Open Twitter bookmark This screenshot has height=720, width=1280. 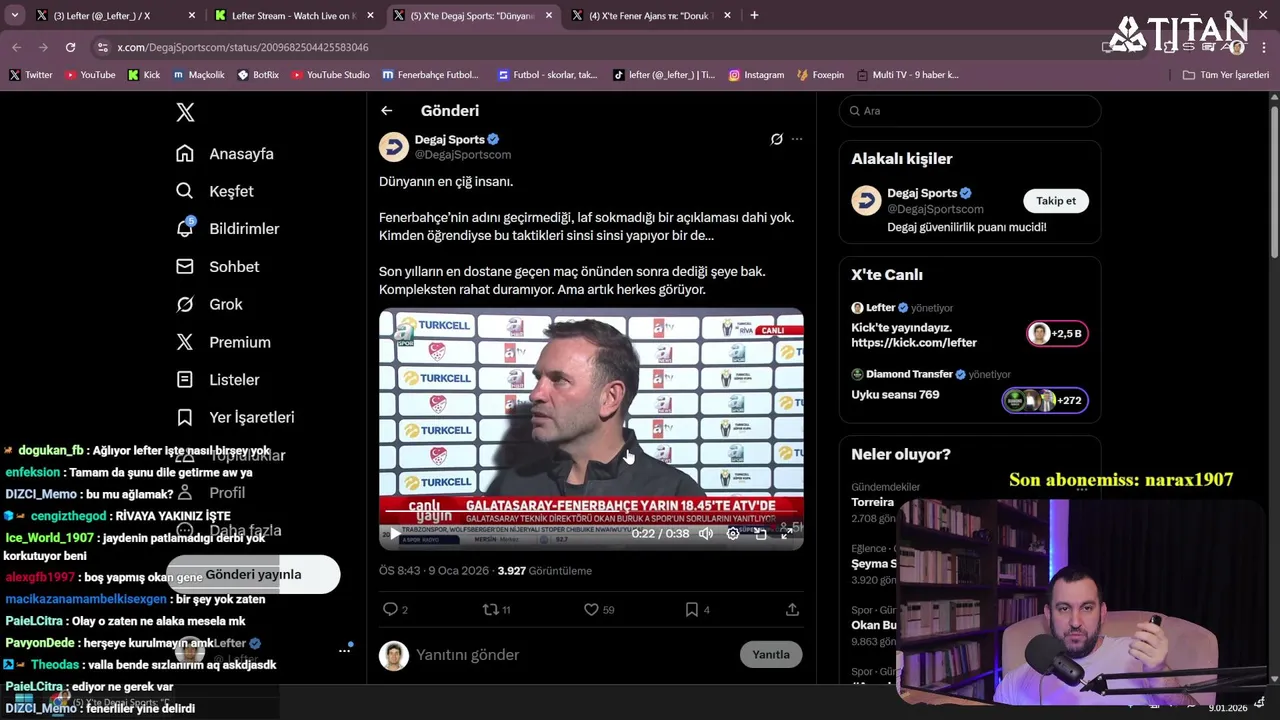(x=31, y=75)
